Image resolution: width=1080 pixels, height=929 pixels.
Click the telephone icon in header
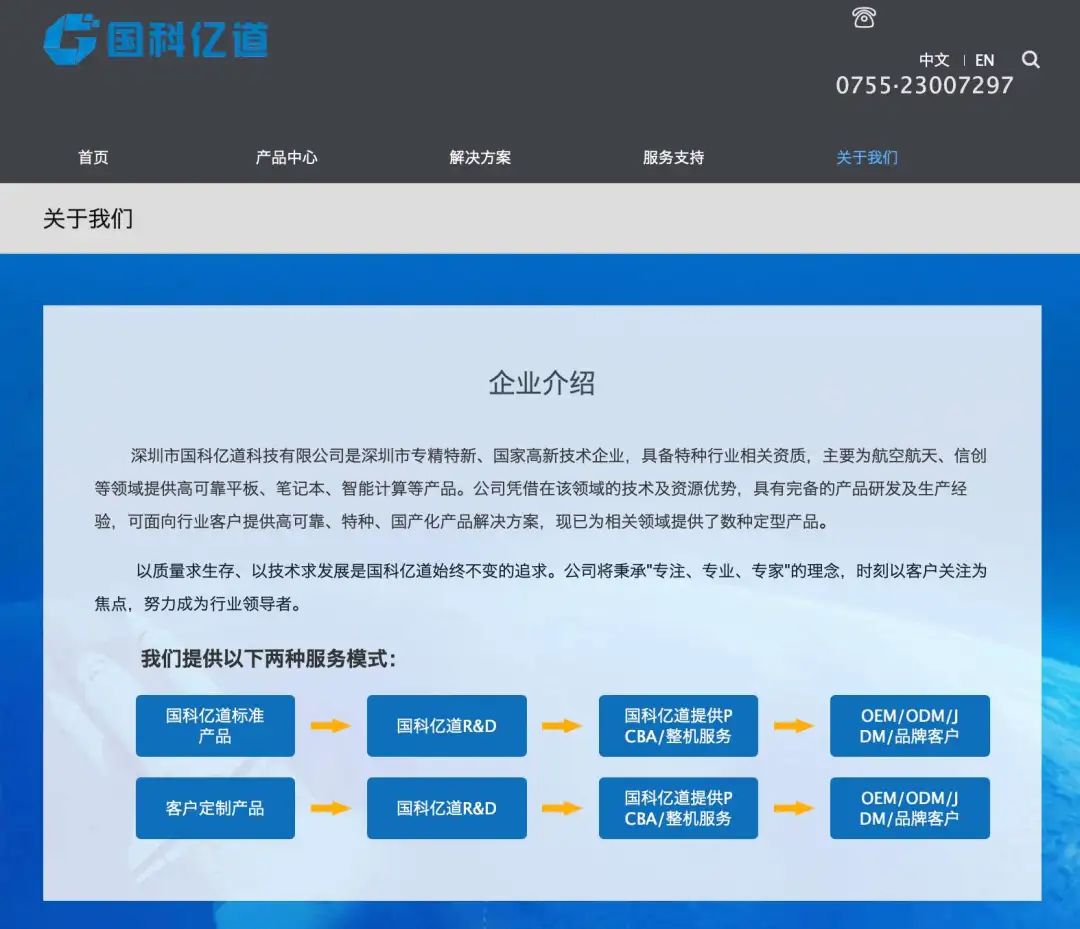pyautogui.click(x=864, y=17)
